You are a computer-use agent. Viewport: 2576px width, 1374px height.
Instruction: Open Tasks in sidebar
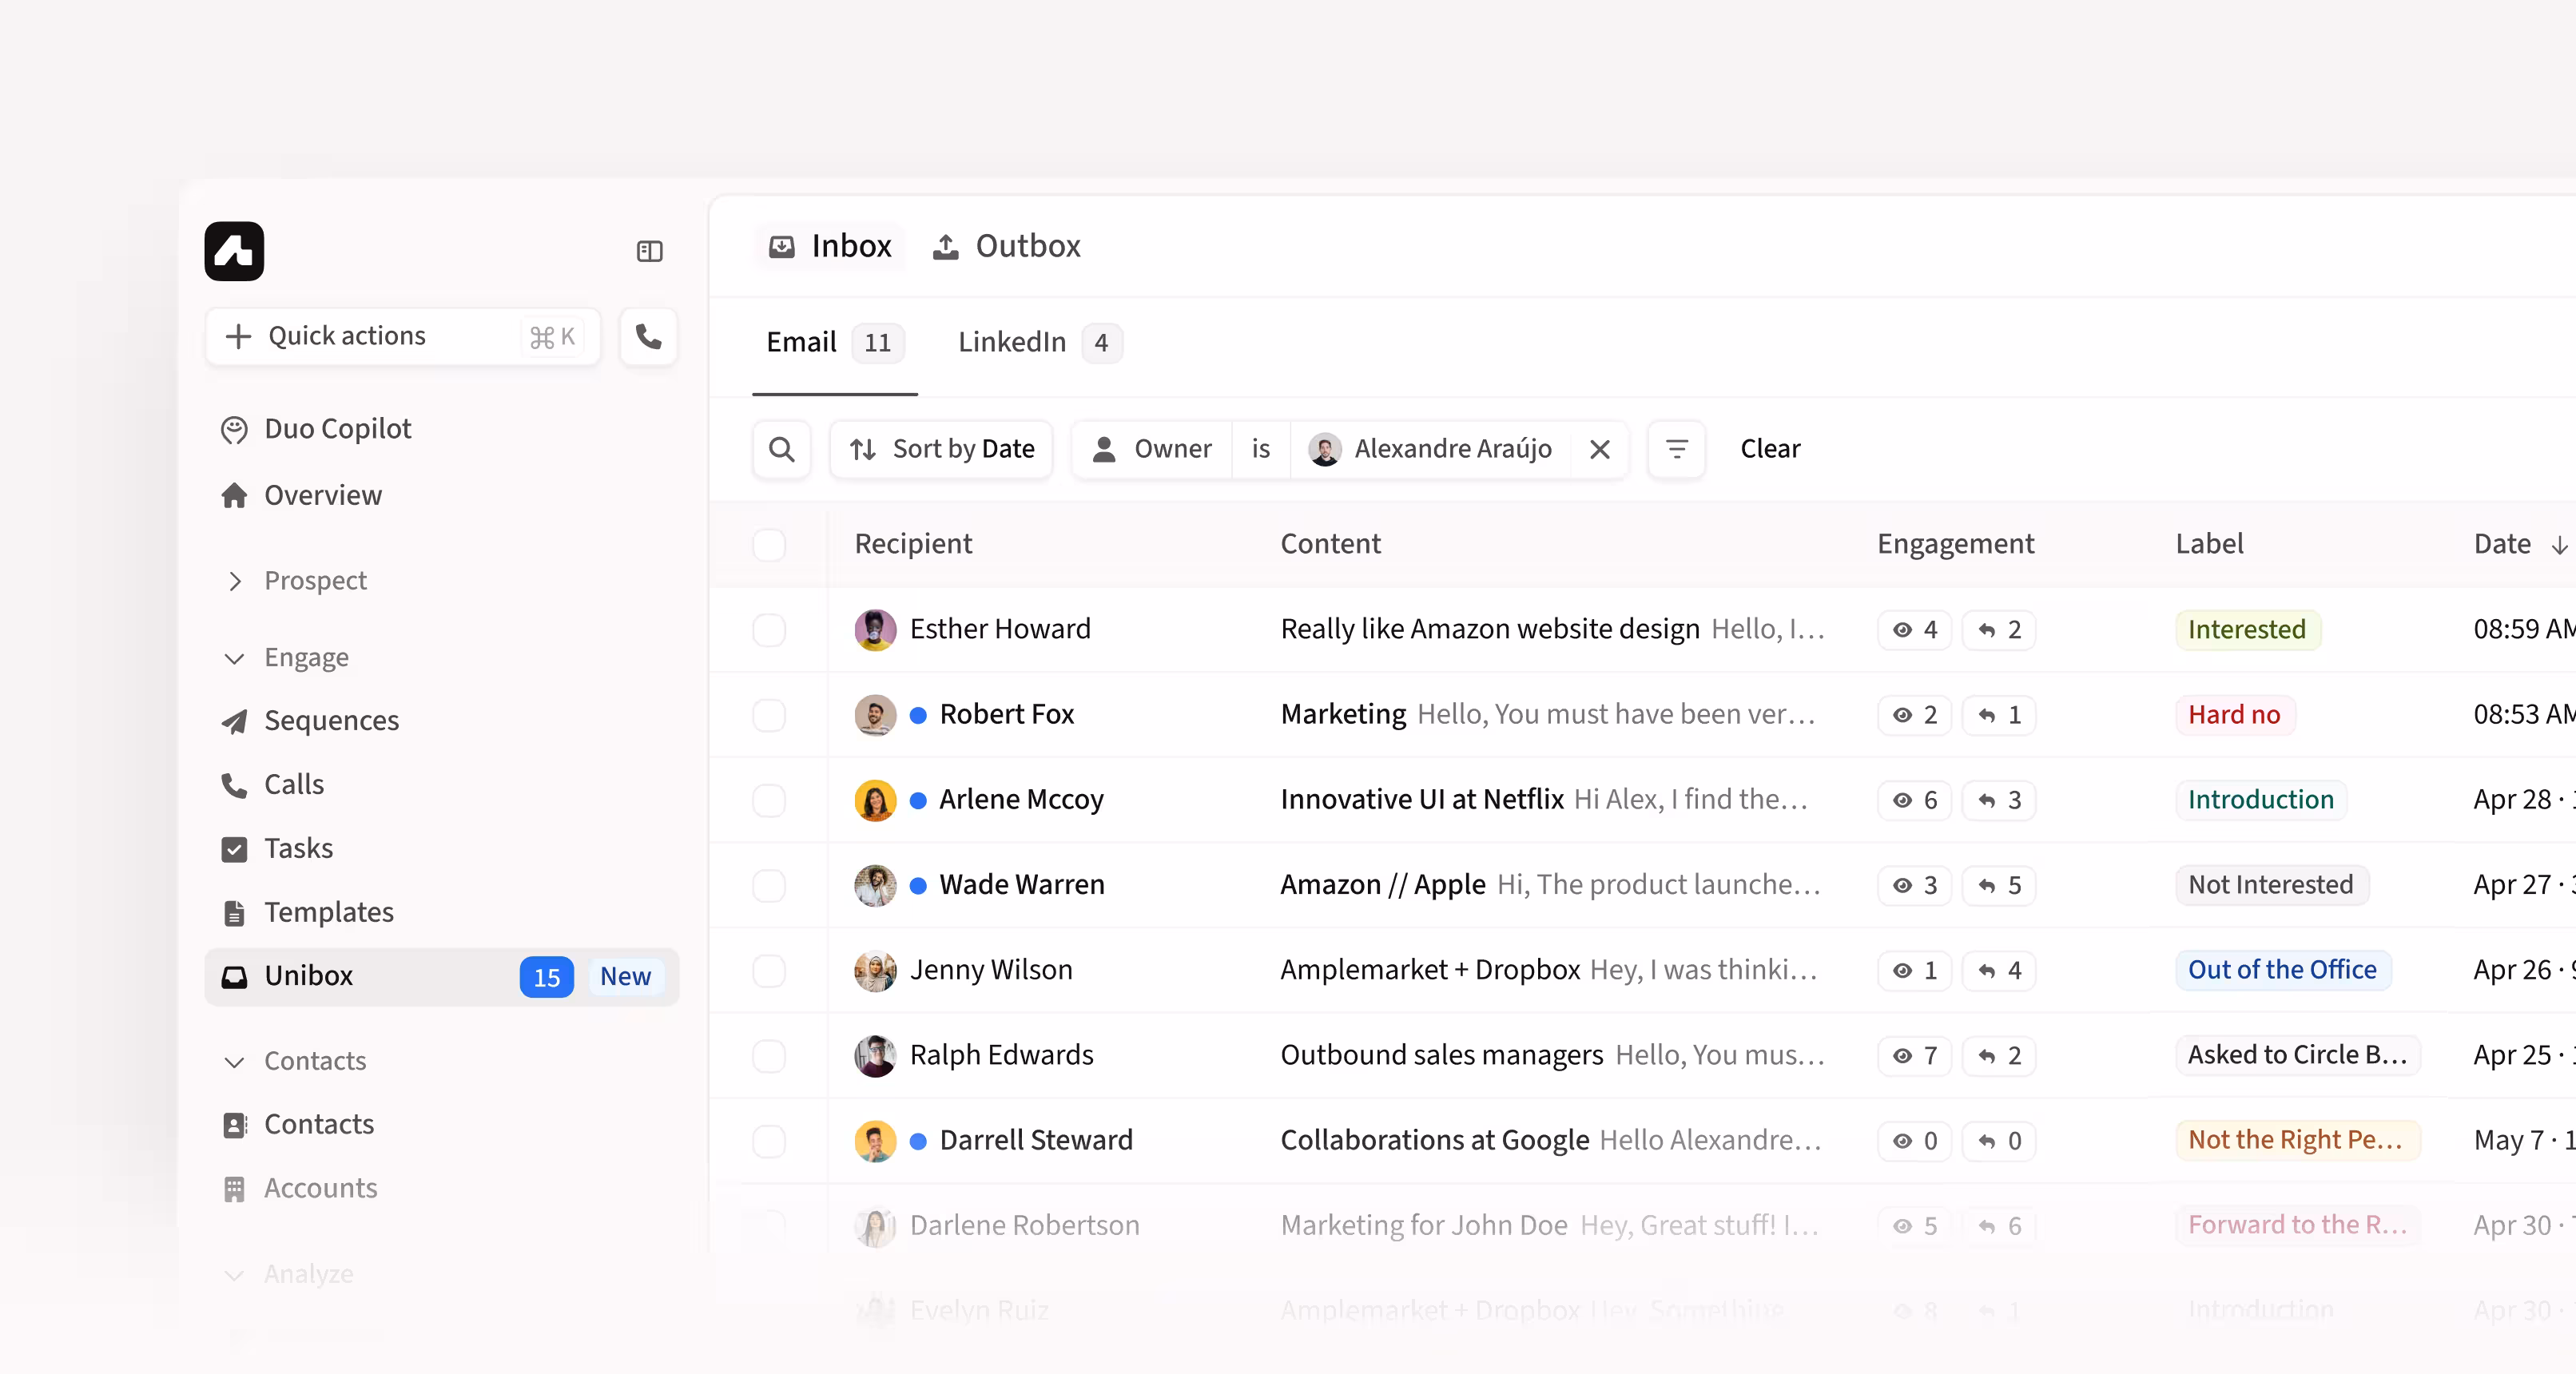coord(277,848)
